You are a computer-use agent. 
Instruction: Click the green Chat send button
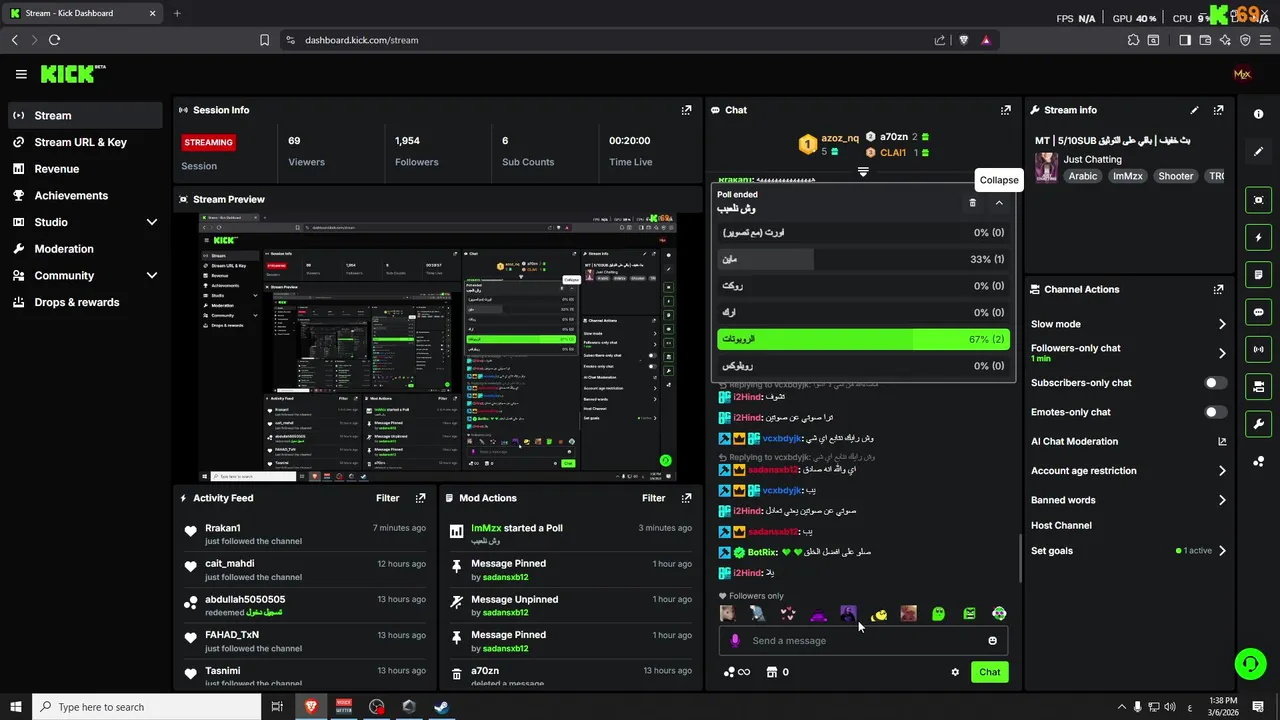[989, 672]
